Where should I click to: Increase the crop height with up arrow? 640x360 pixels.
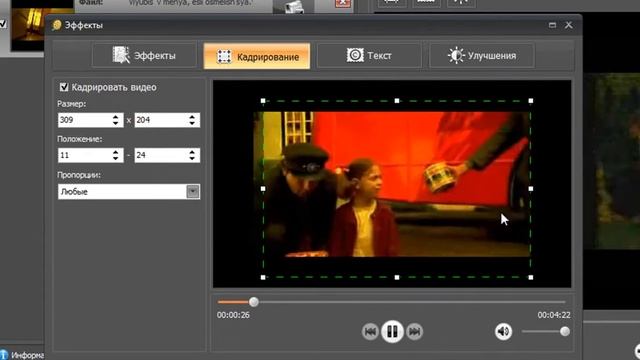pos(192,117)
